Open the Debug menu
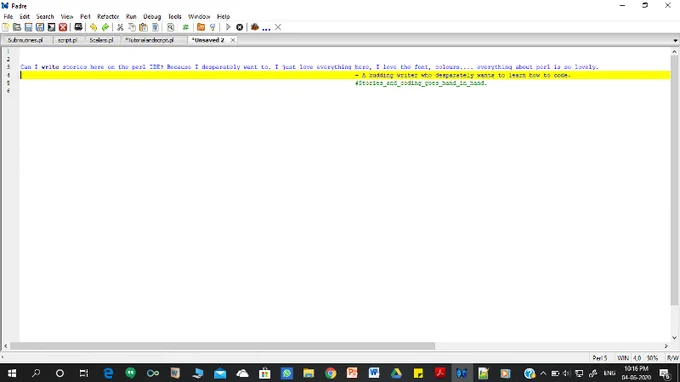This screenshot has width=680, height=382. click(x=152, y=16)
